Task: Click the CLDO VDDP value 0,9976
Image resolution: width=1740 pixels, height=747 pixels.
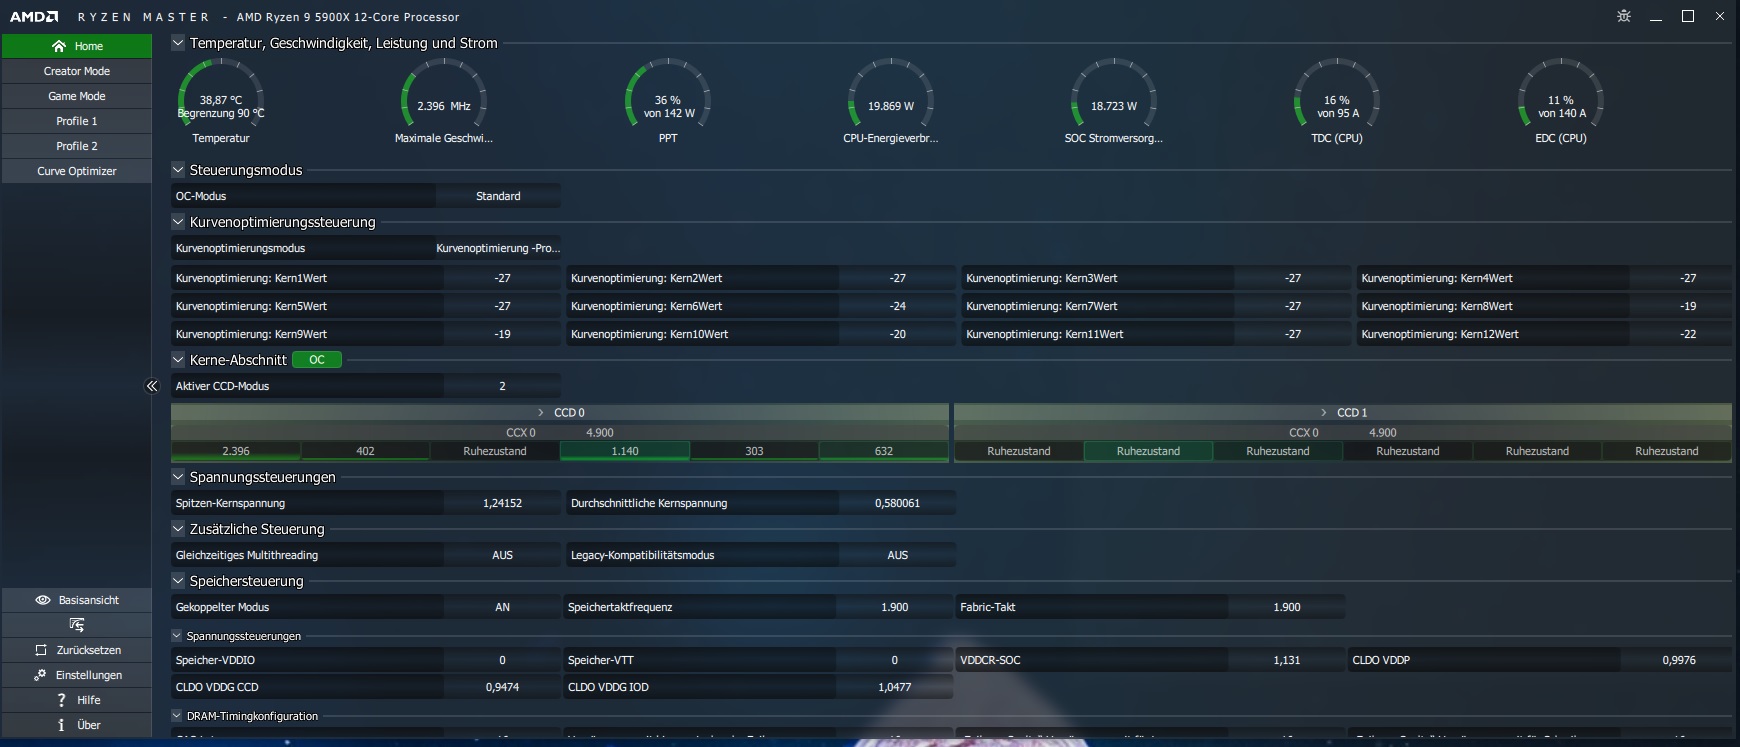Action: pyautogui.click(x=1679, y=660)
